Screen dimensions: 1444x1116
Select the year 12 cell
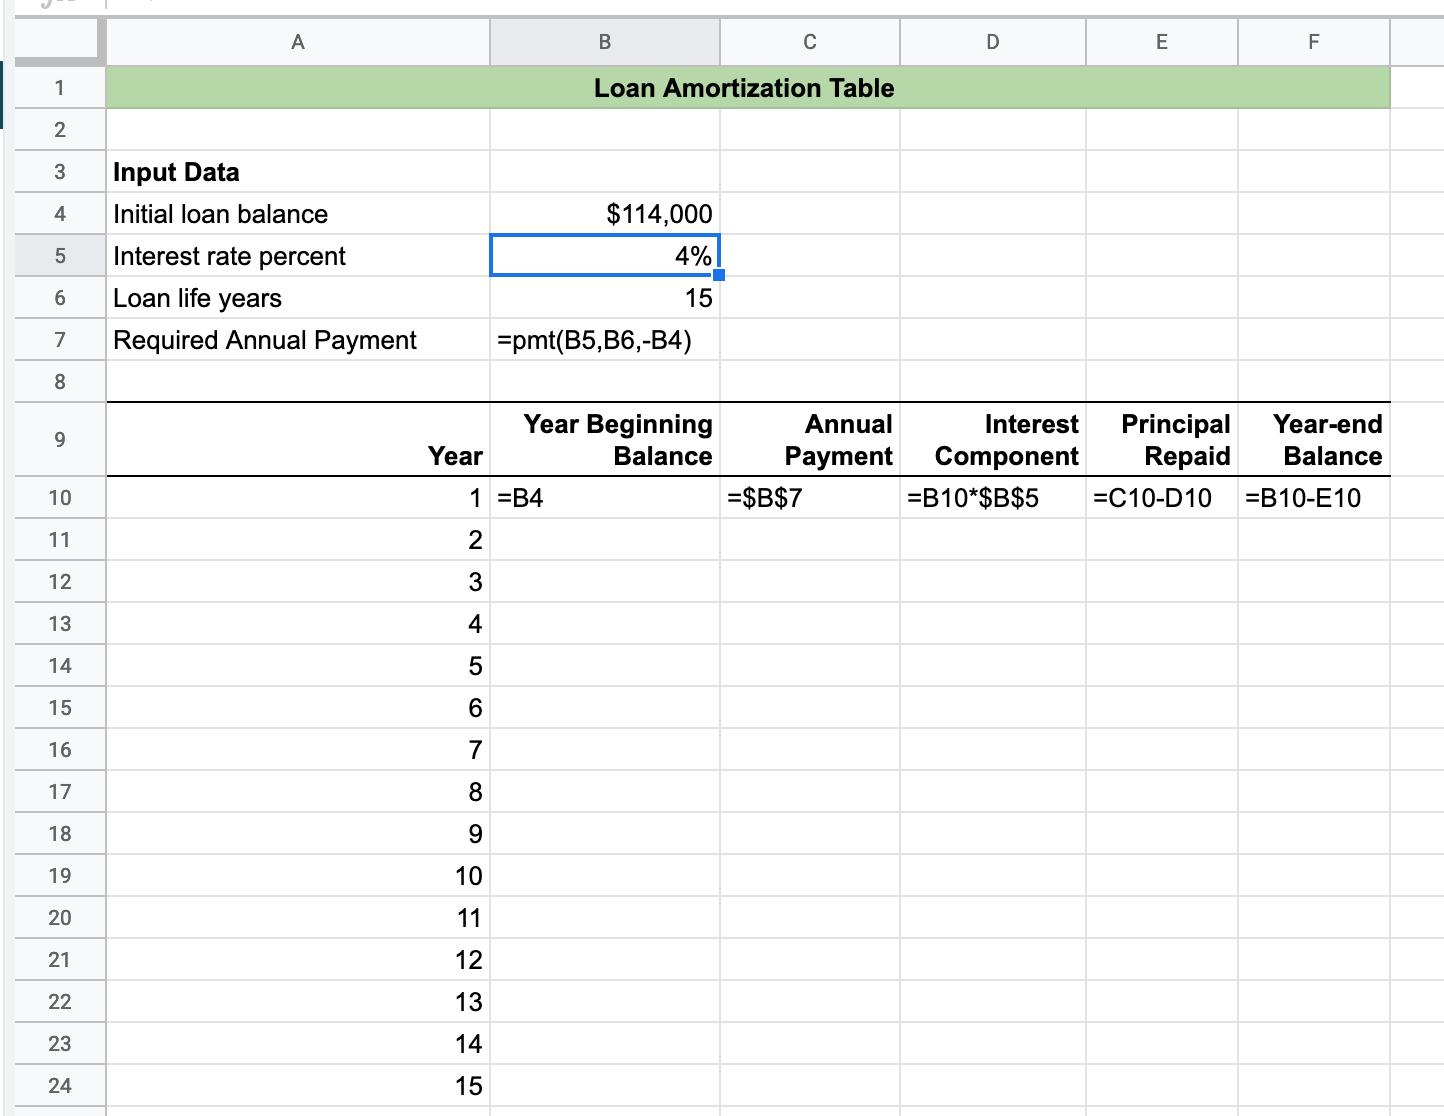coord(298,960)
